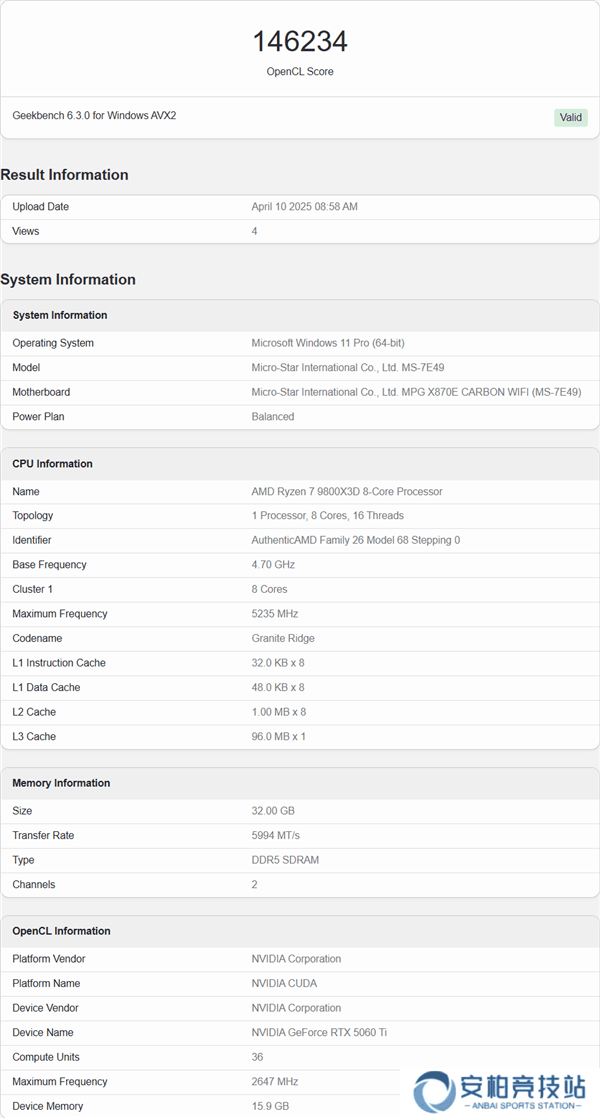This screenshot has width=600, height=1118.
Task: Click the Topology value 1 Processor, 8 Cores
Action: [x=327, y=516]
